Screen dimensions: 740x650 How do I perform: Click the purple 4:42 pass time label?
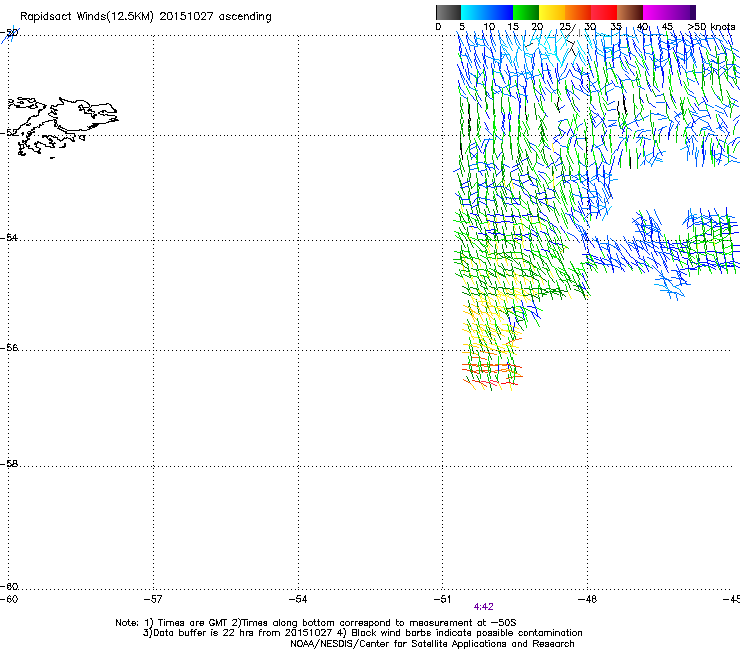[x=483, y=607]
